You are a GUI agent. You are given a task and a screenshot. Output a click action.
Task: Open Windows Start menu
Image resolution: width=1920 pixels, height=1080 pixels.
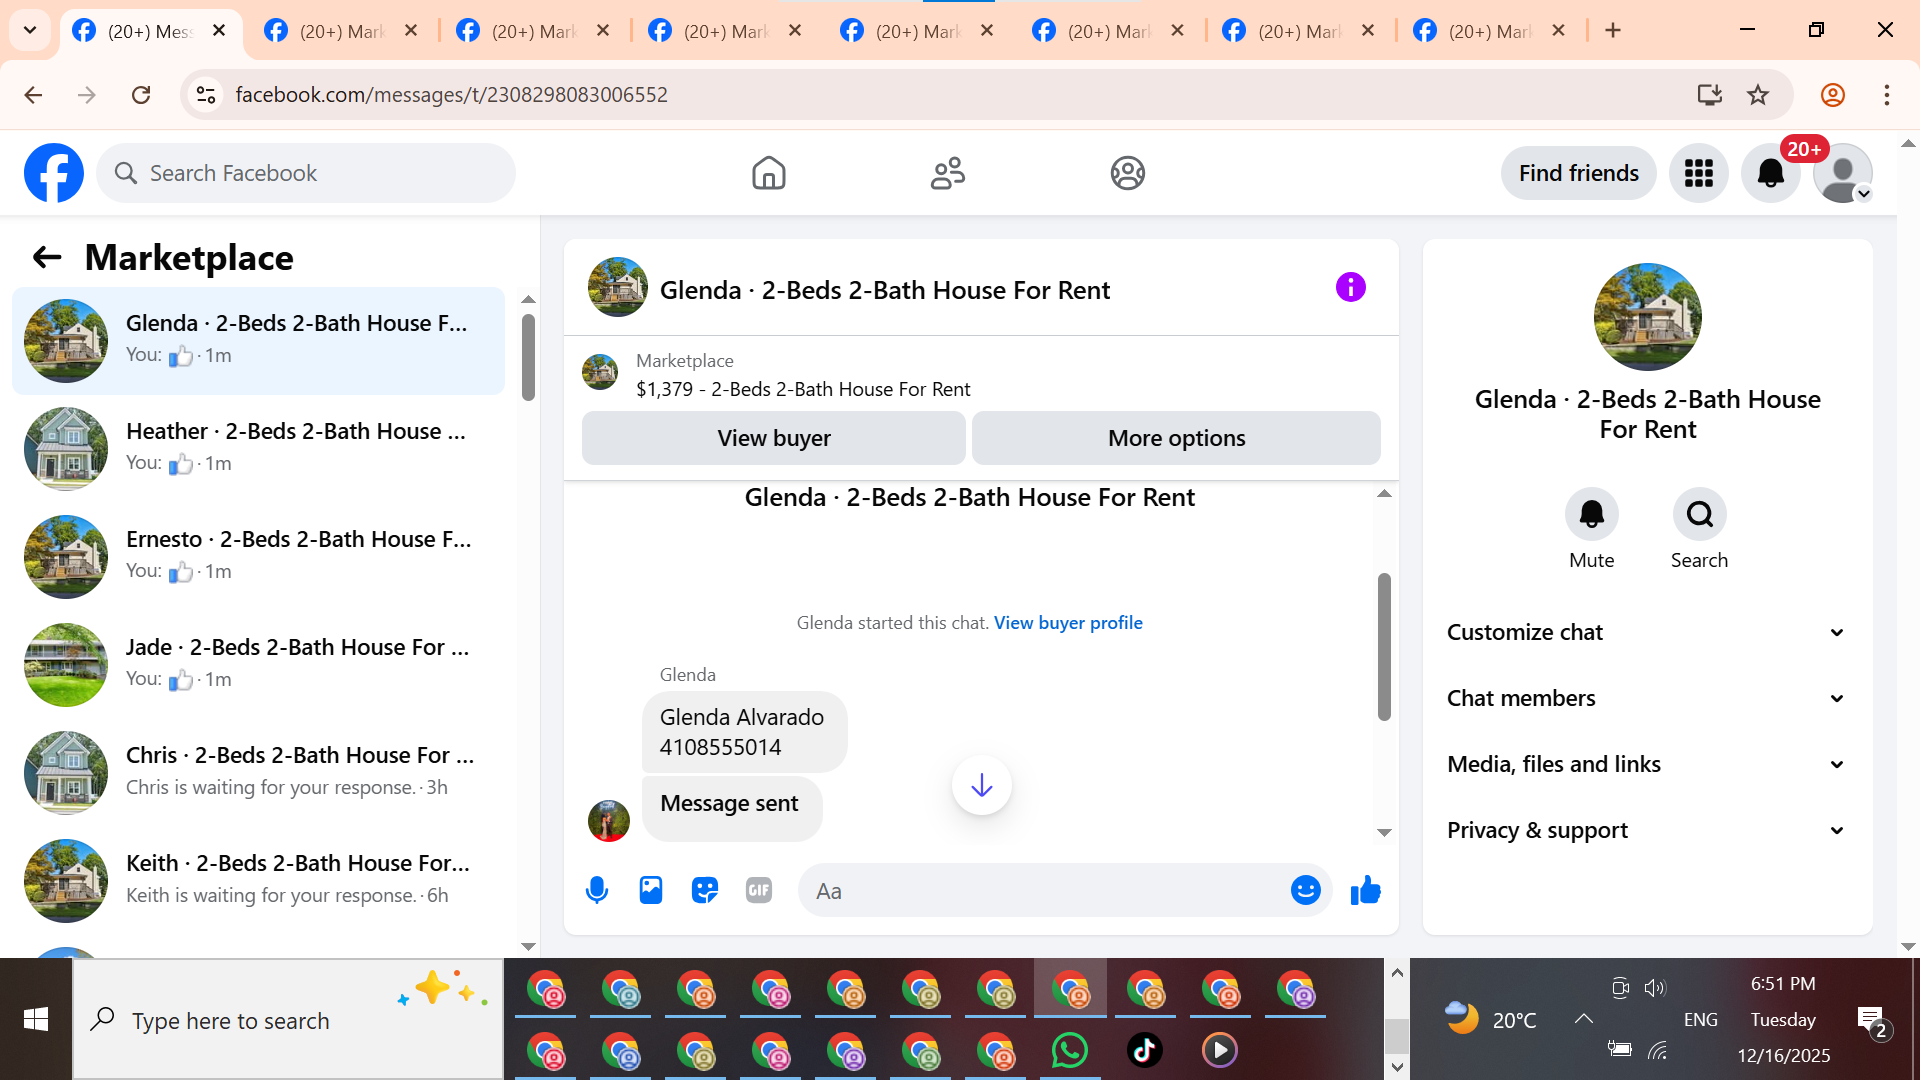tap(36, 1019)
